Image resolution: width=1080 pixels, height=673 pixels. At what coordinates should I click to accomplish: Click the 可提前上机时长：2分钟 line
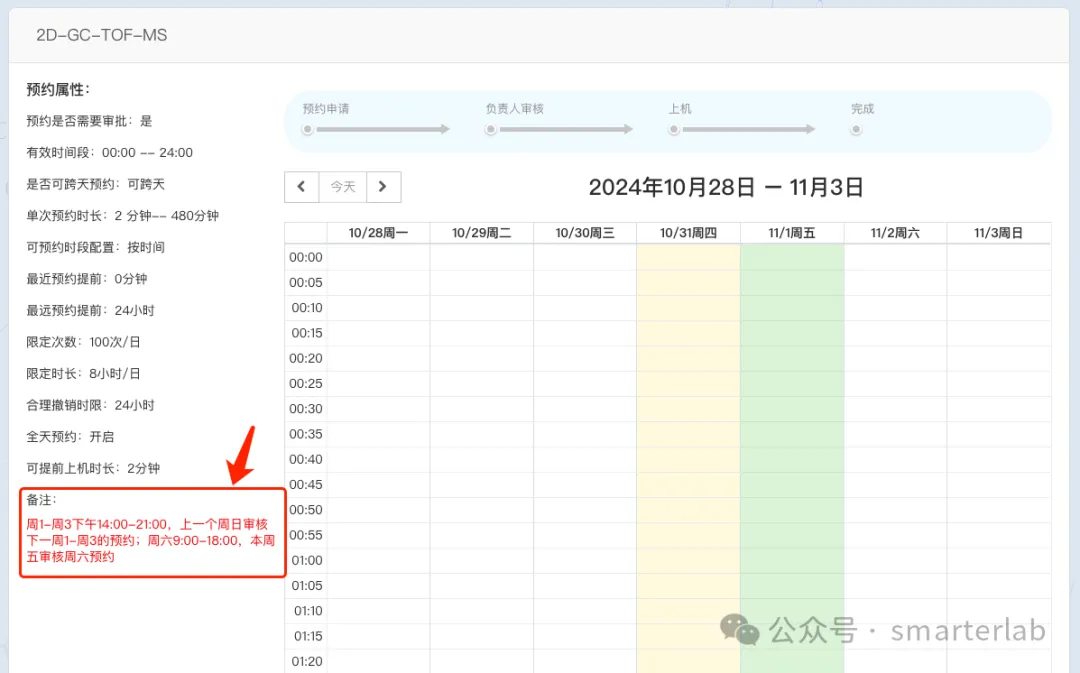[x=93, y=468]
